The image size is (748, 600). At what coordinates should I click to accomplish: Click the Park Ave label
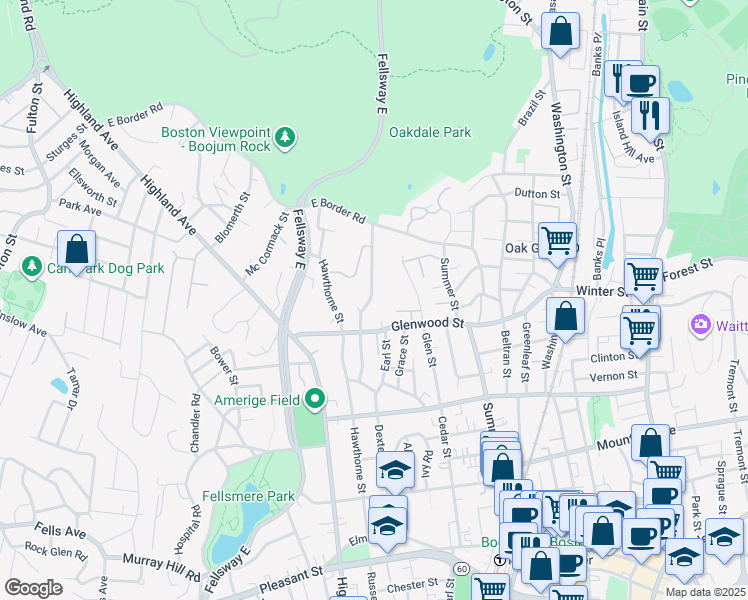(80, 207)
